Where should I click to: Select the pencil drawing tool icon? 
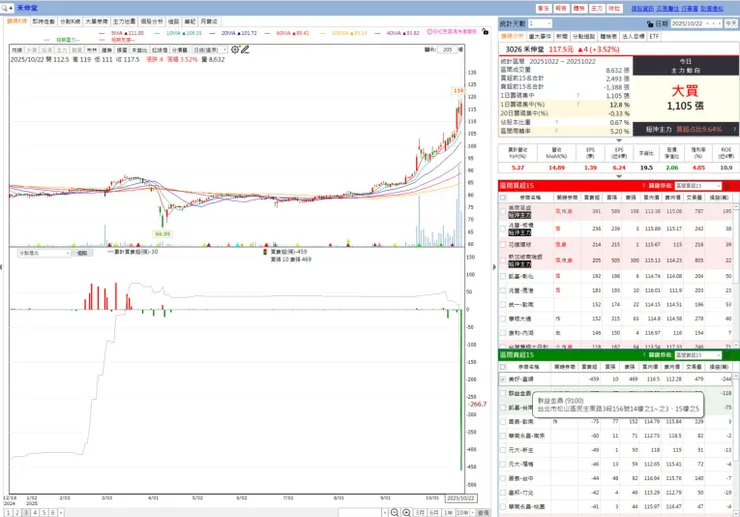[245, 49]
